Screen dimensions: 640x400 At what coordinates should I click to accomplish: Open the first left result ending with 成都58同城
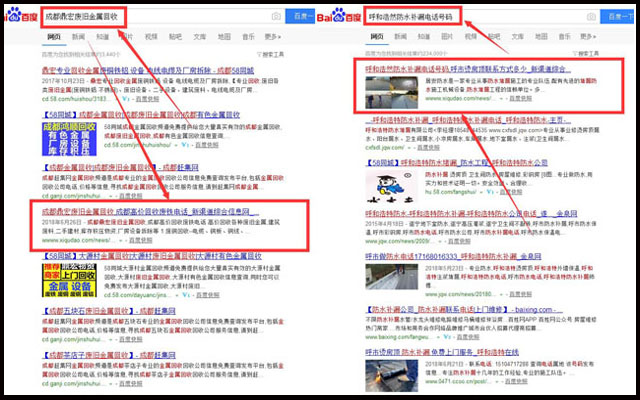click(x=148, y=70)
